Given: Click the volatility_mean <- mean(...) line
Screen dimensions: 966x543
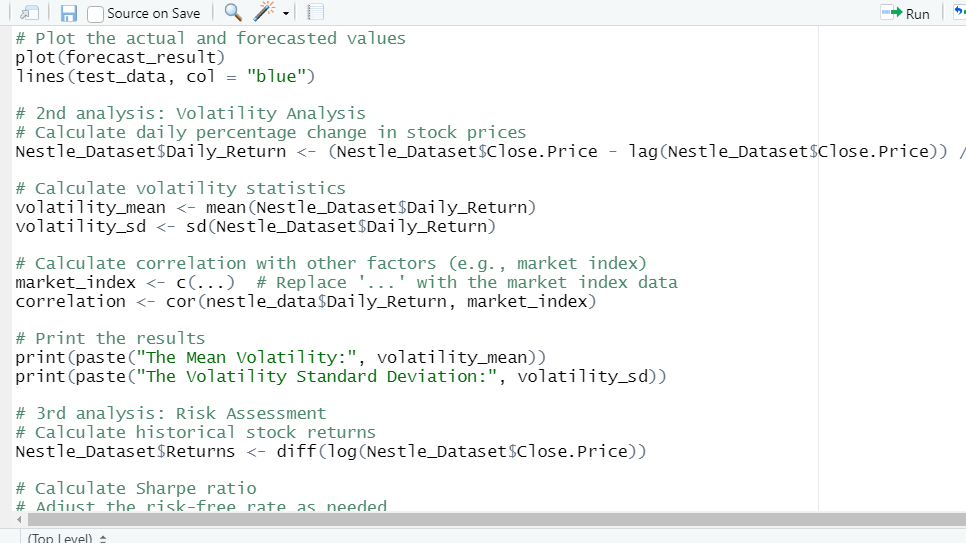Looking at the screenshot, I should pos(276,208).
